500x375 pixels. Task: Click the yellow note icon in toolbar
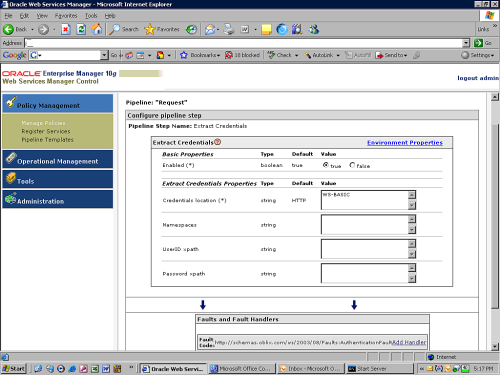266,30
